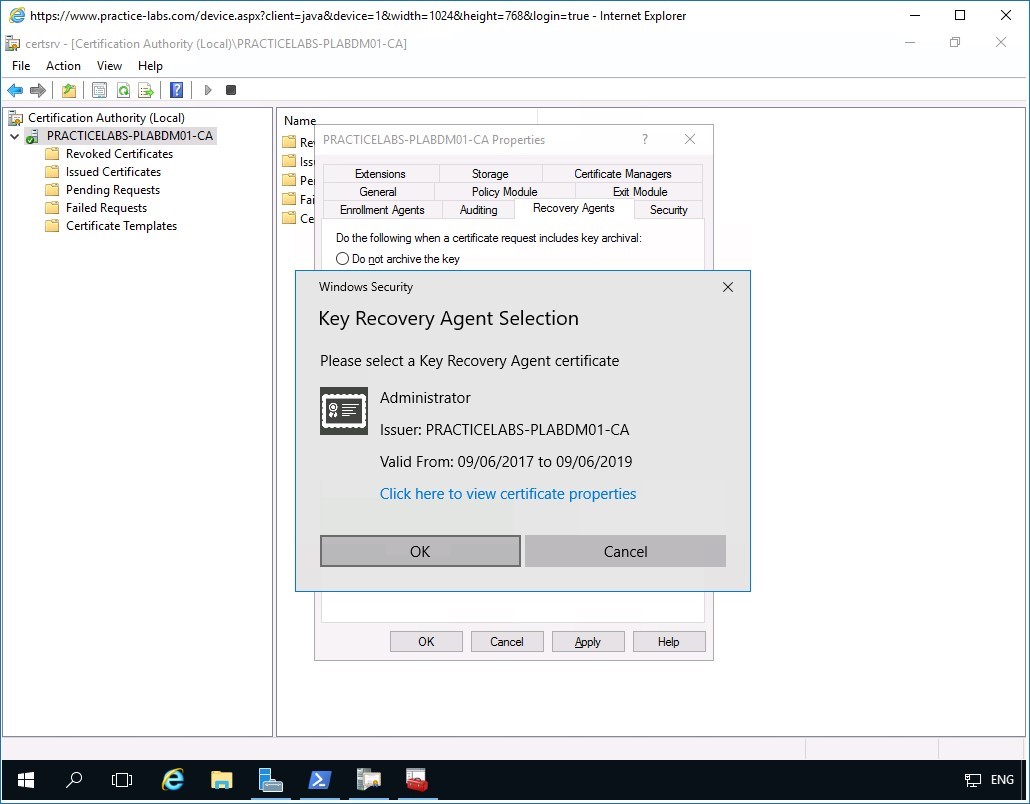Collapse the PRACTICELABS-PLABDM01-CA tree node
The width and height of the screenshot is (1030, 804).
tap(14, 136)
